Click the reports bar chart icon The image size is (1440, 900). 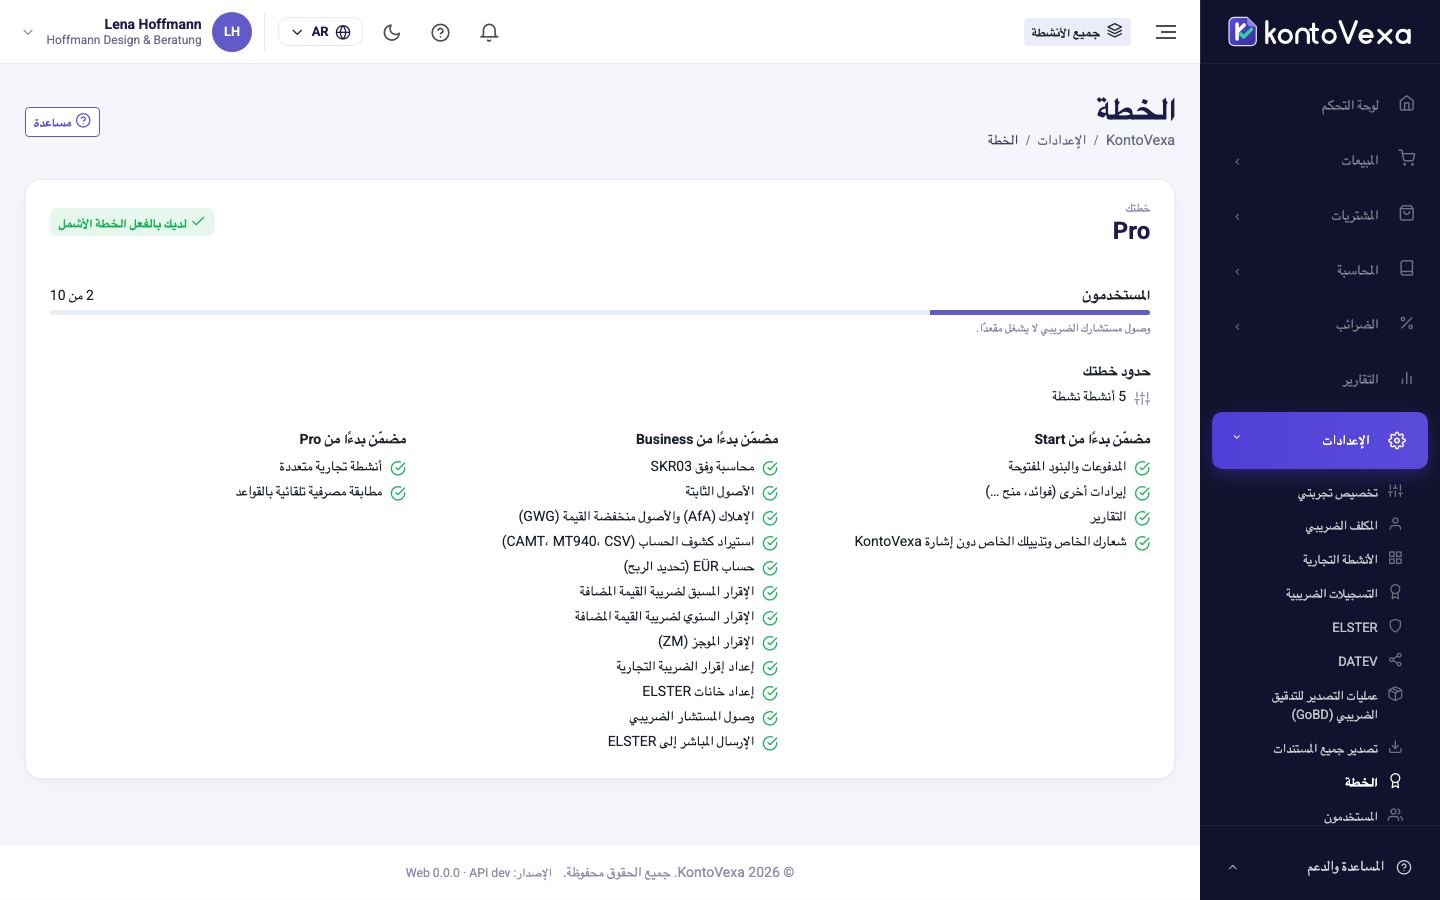[x=1407, y=379]
